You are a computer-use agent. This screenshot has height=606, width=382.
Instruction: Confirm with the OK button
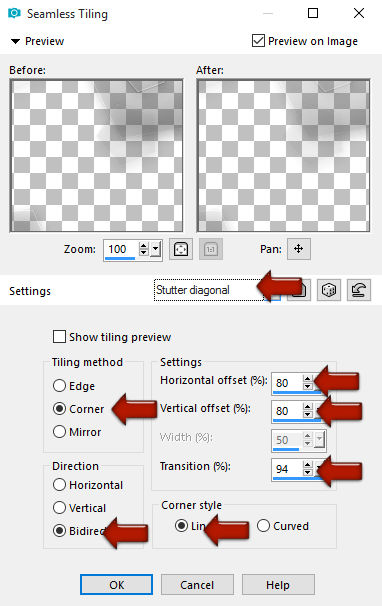tap(116, 585)
